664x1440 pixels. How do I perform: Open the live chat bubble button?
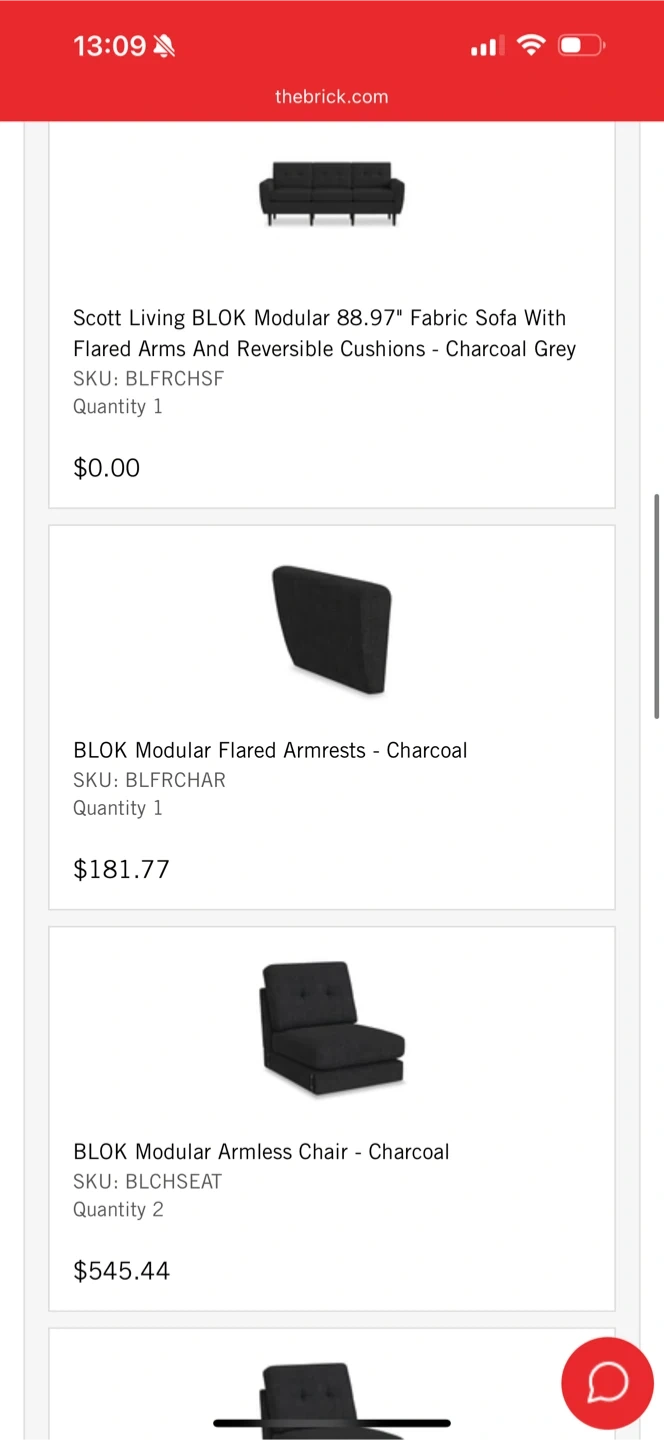pyautogui.click(x=607, y=1383)
